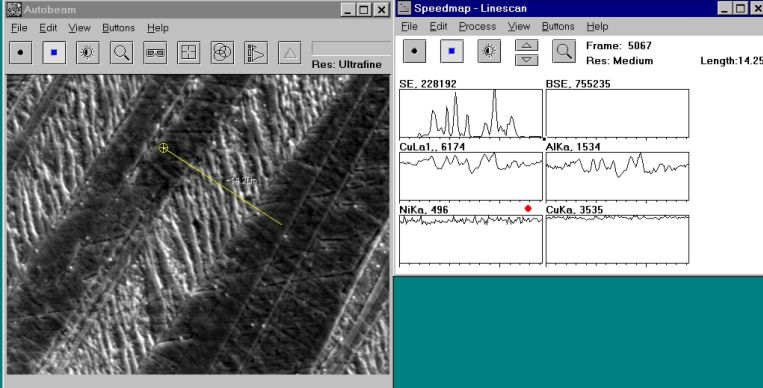Click the yellow circle linescan start marker

pos(164,148)
